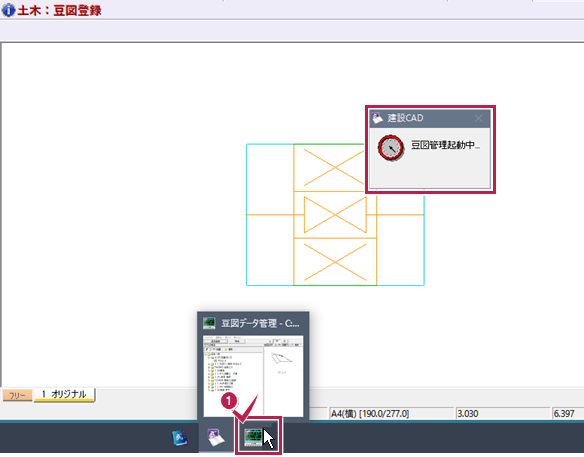The image size is (584, 457).
Task: Click the 建設CAD dialog title icon
Action: (377, 118)
